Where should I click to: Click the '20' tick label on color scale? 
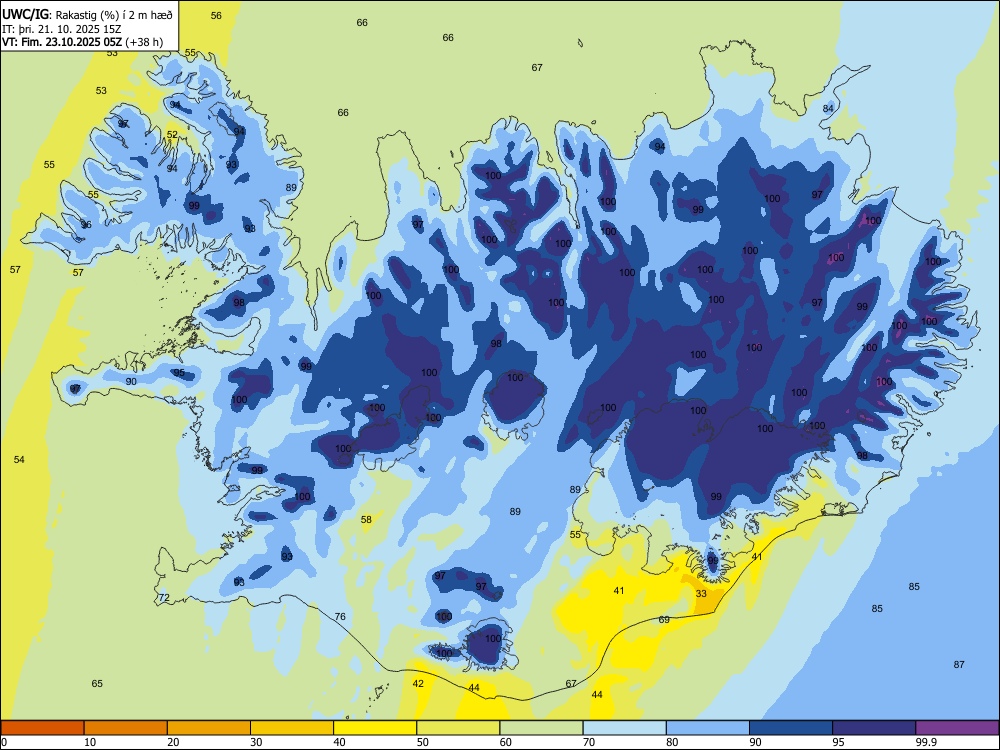click(x=173, y=742)
